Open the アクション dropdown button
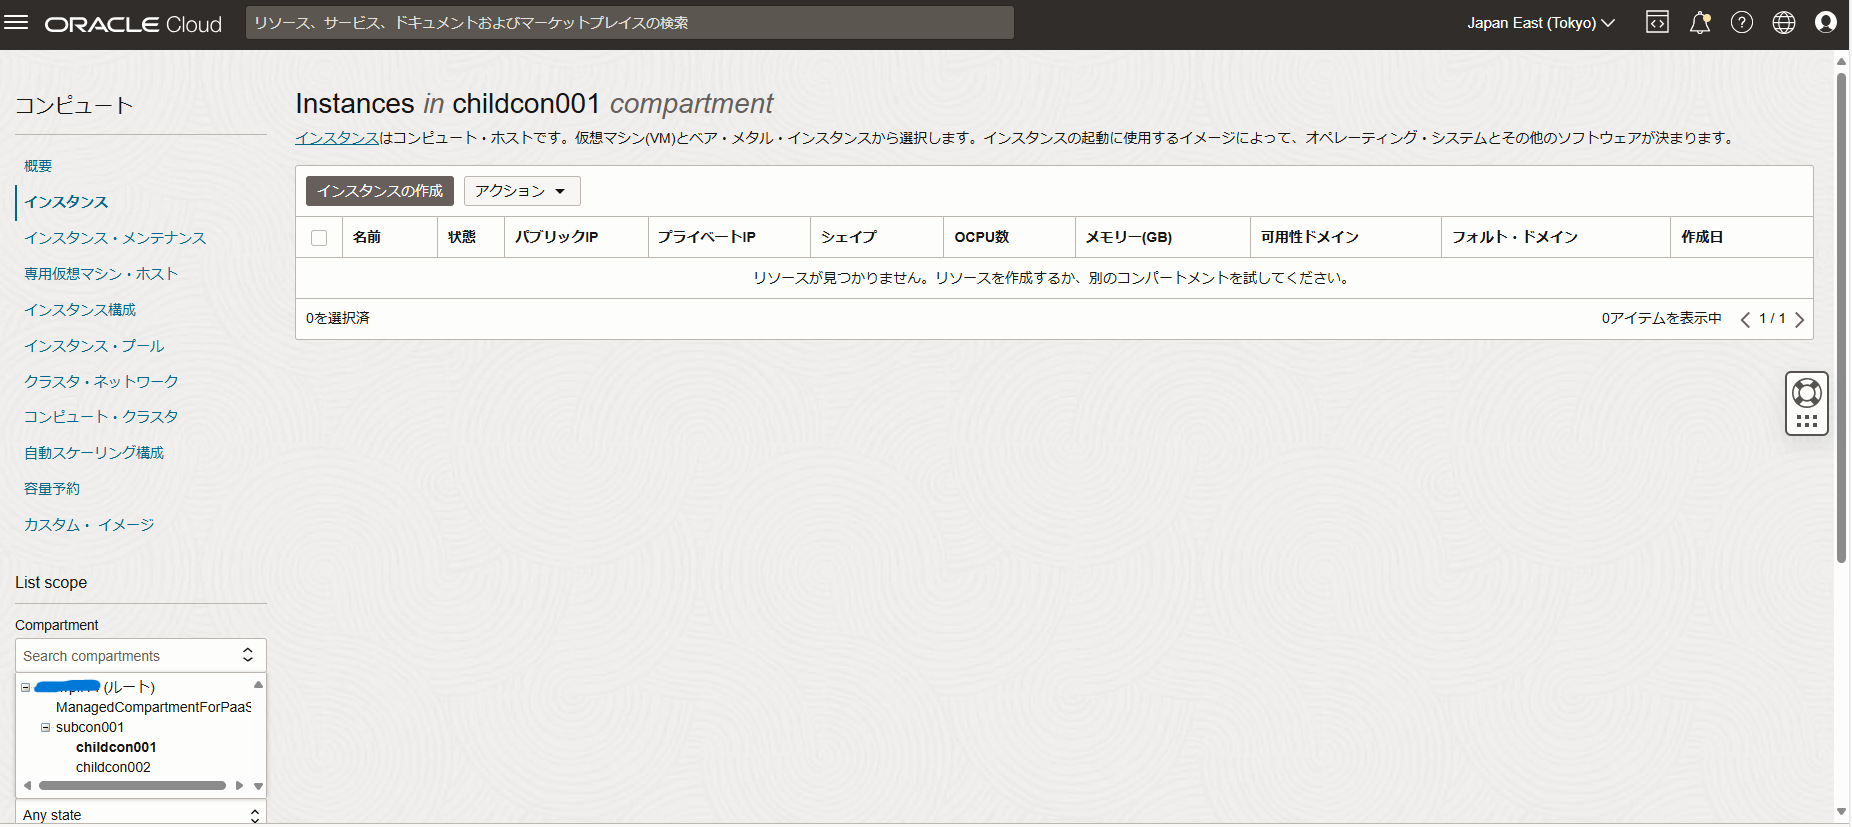 (522, 191)
